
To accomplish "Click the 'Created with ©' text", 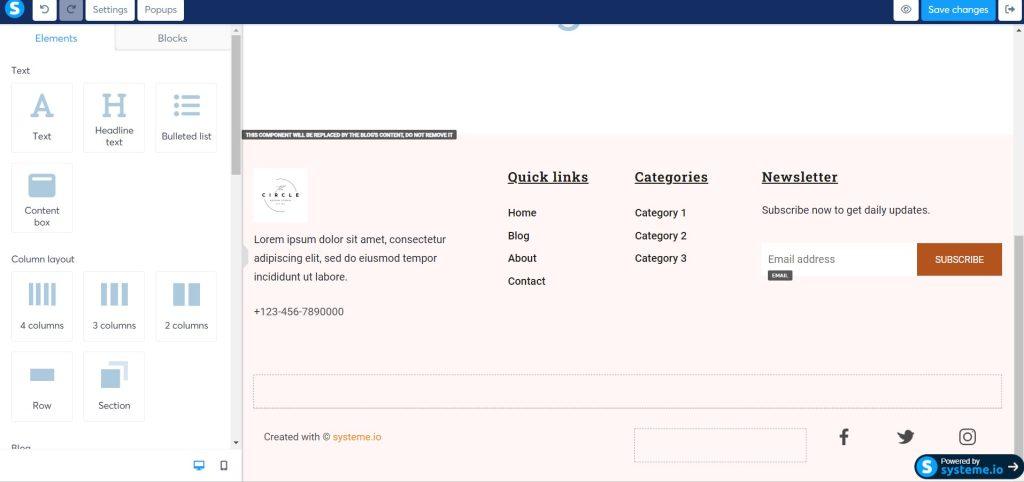I will 297,437.
